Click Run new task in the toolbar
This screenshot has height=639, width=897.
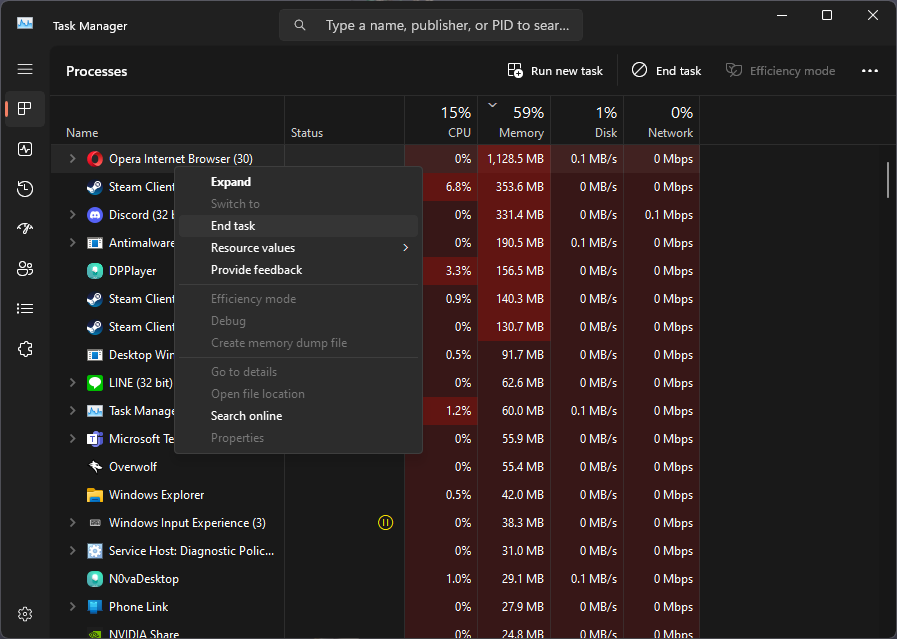point(555,71)
